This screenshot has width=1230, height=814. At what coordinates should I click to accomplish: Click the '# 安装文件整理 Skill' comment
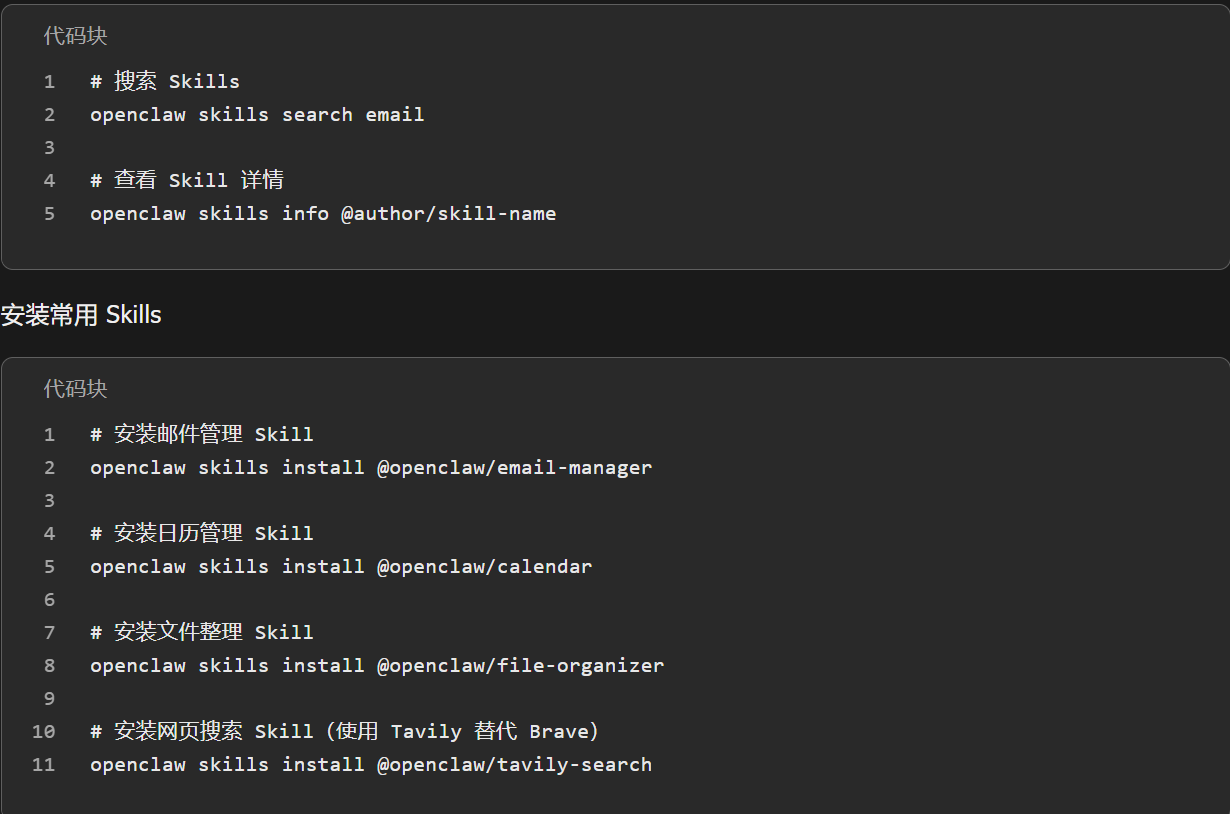click(202, 633)
